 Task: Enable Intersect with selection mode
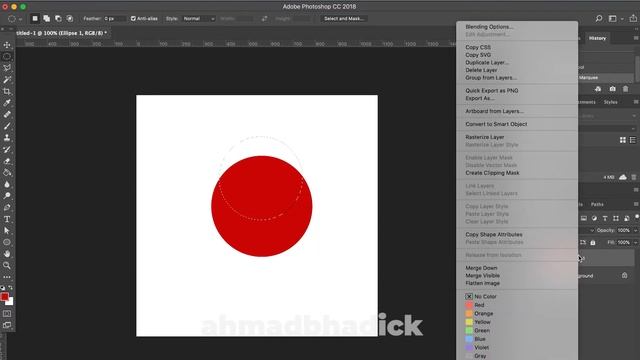point(70,18)
